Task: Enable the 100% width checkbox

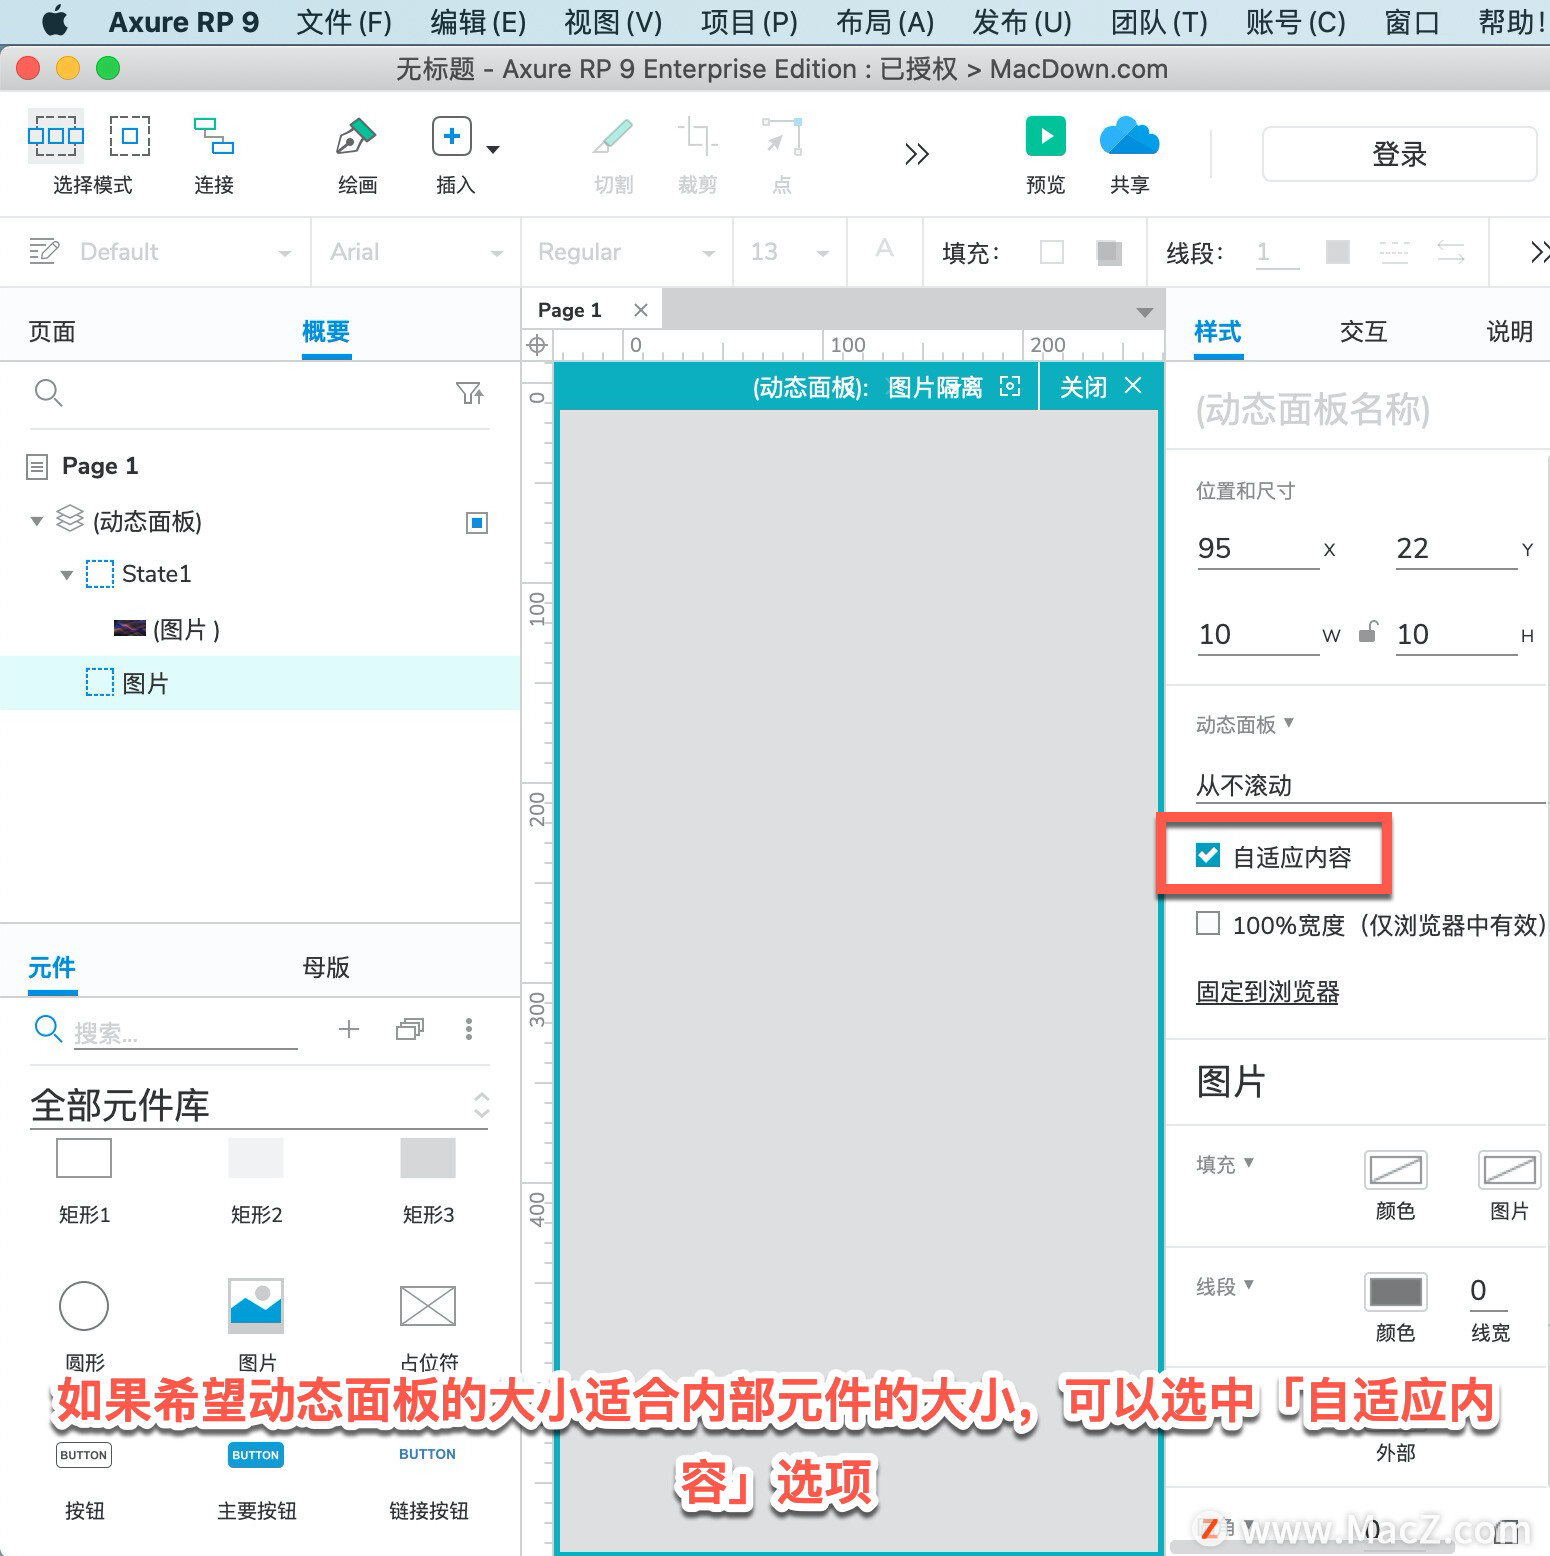Action: tap(1208, 923)
